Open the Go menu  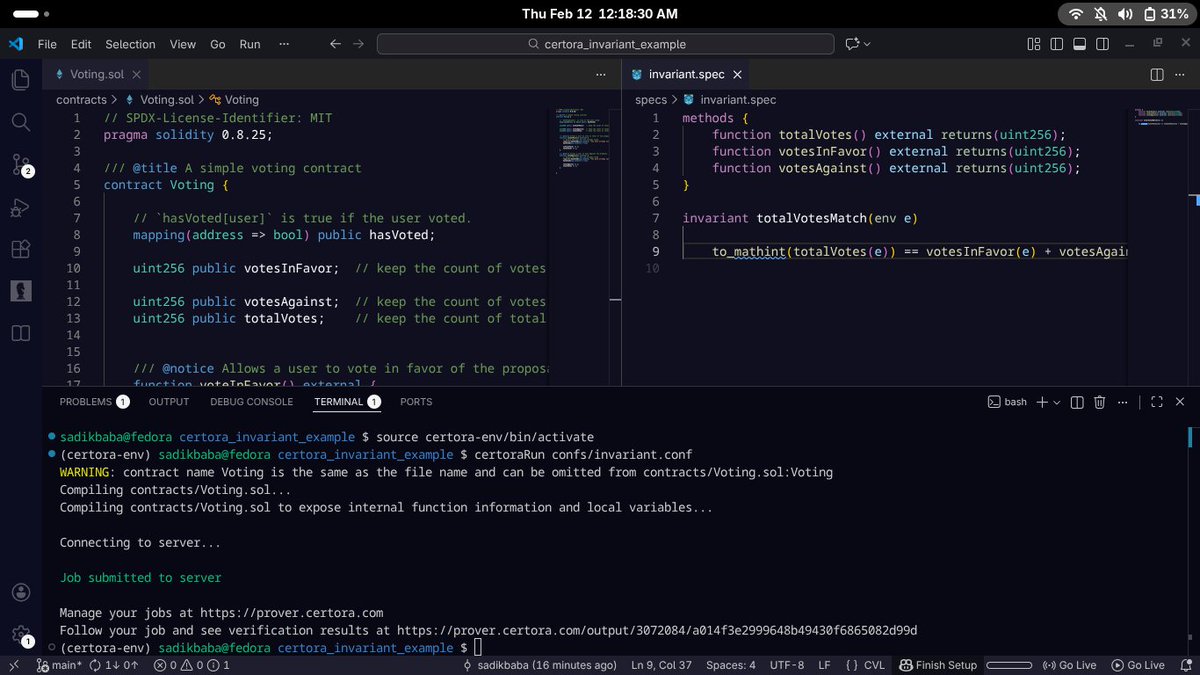218,44
